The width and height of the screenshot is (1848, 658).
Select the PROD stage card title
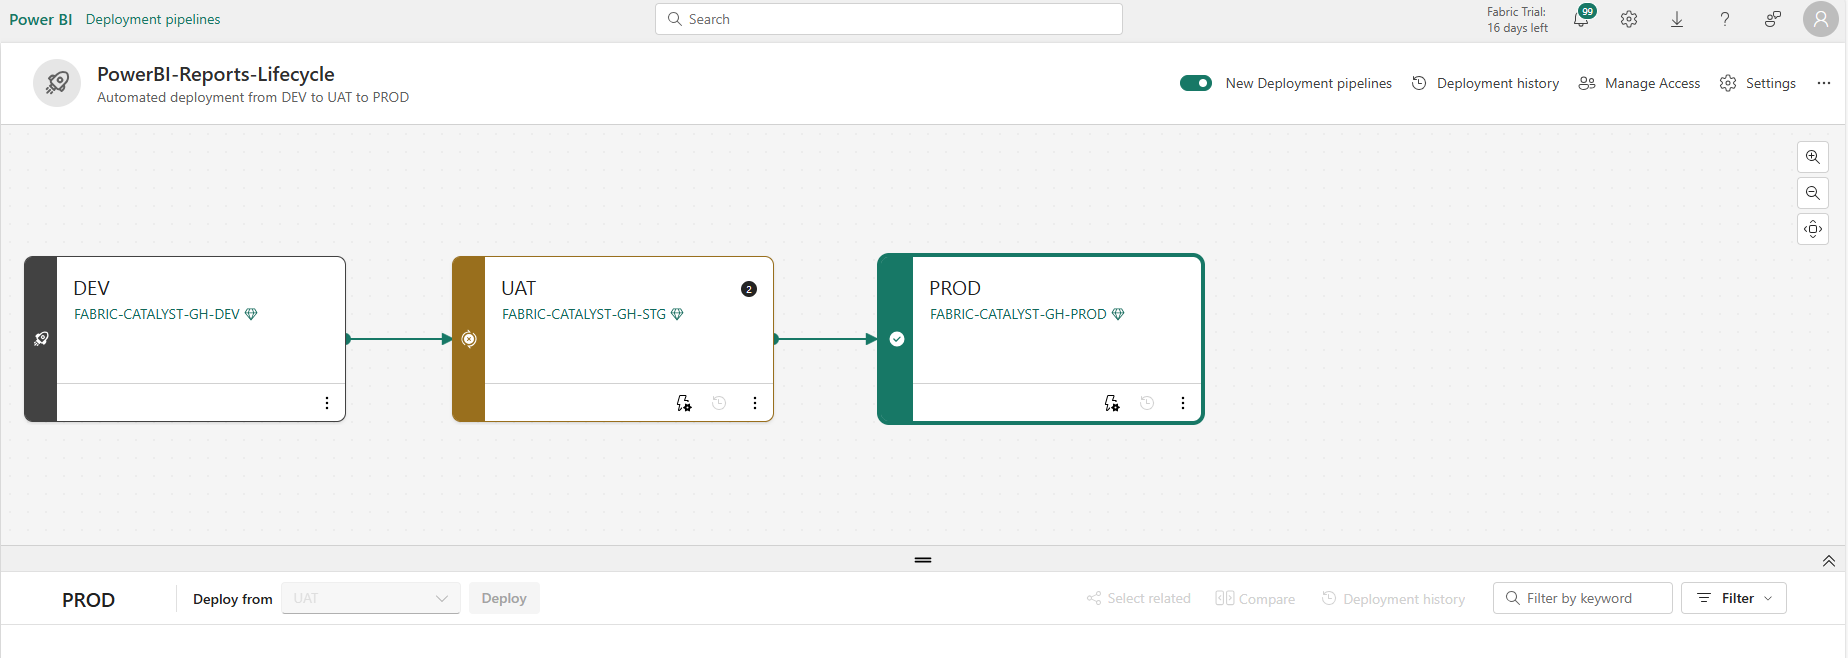coord(955,288)
